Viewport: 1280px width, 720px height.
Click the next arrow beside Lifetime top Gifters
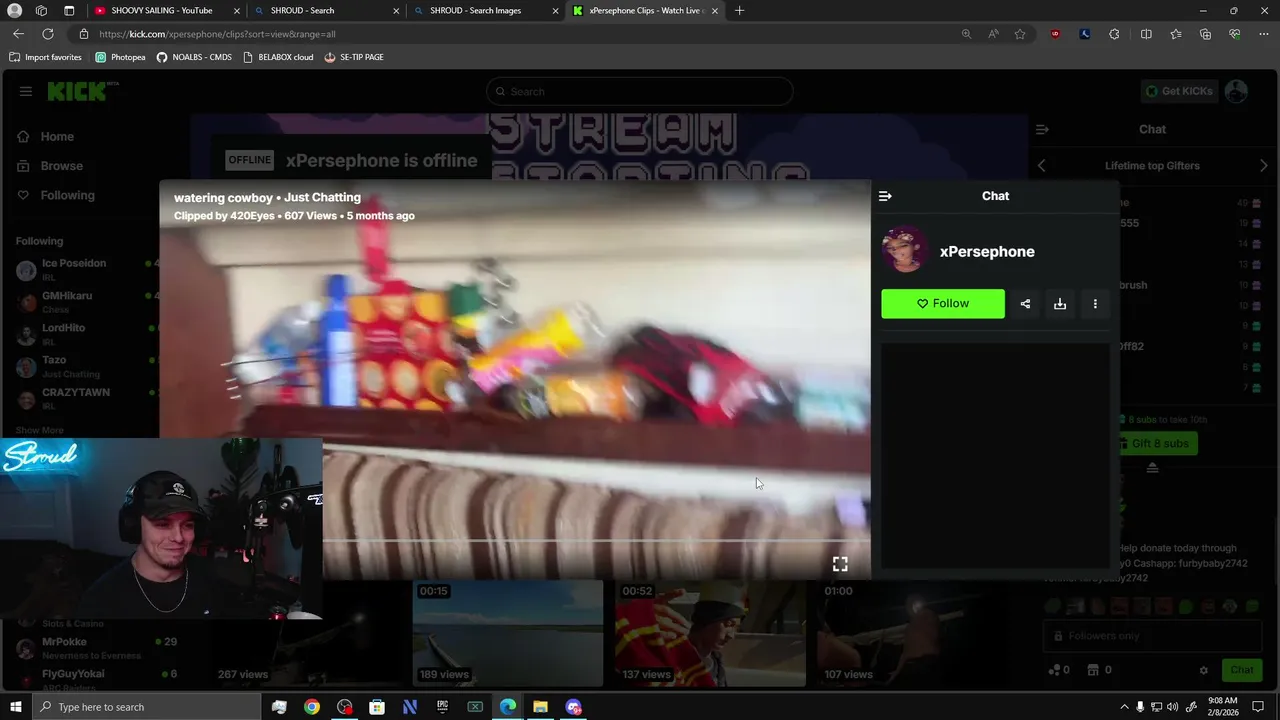(x=1263, y=166)
